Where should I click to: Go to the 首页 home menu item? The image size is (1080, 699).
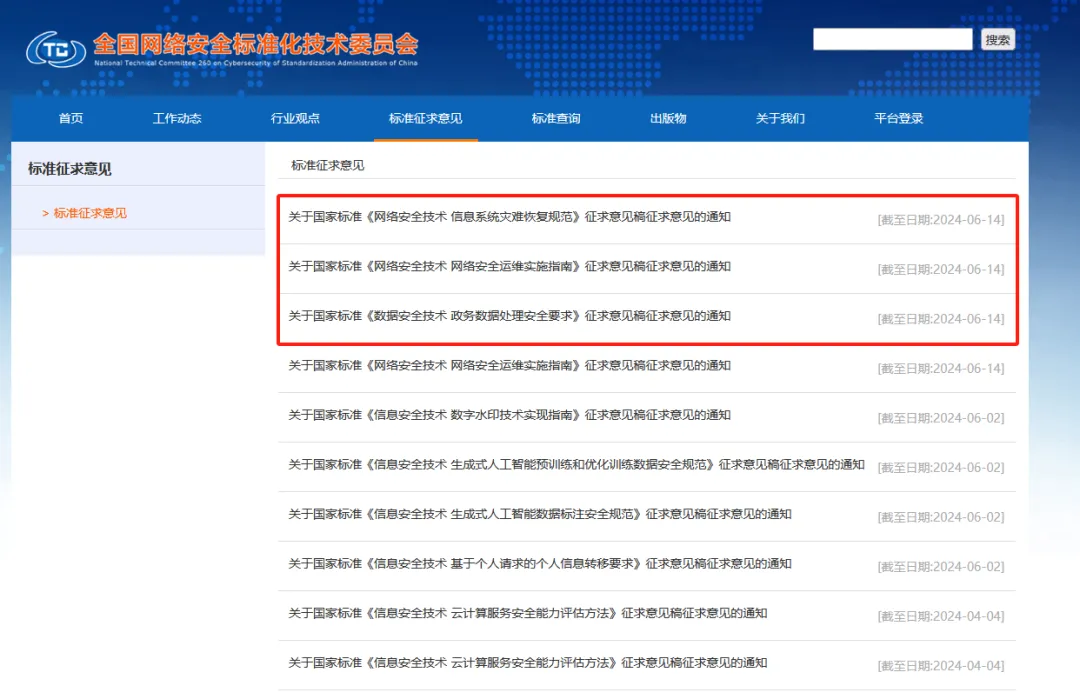[71, 119]
